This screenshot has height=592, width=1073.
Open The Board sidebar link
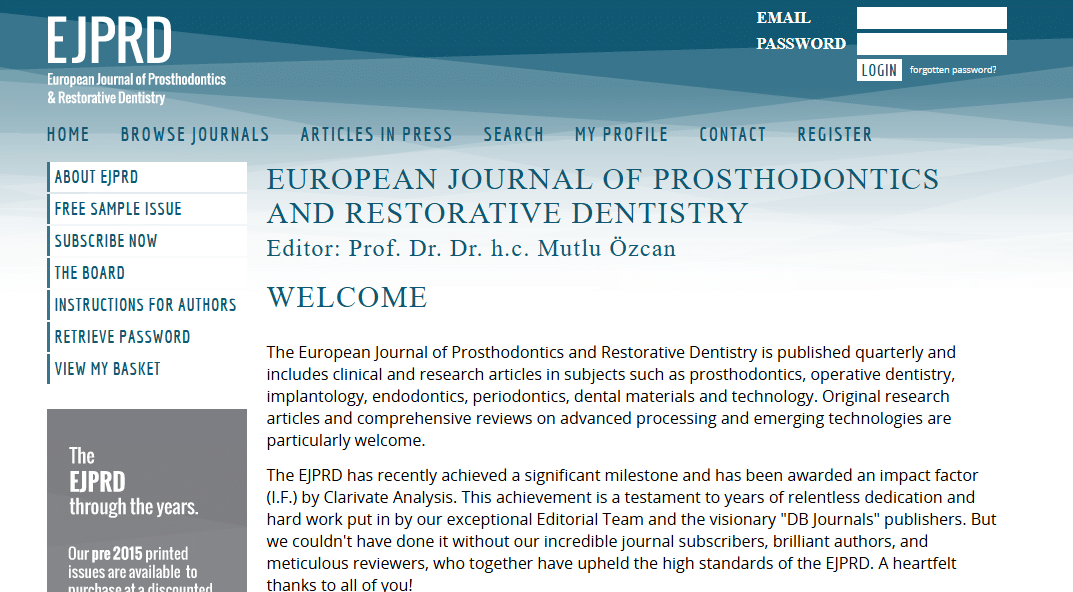[90, 273]
